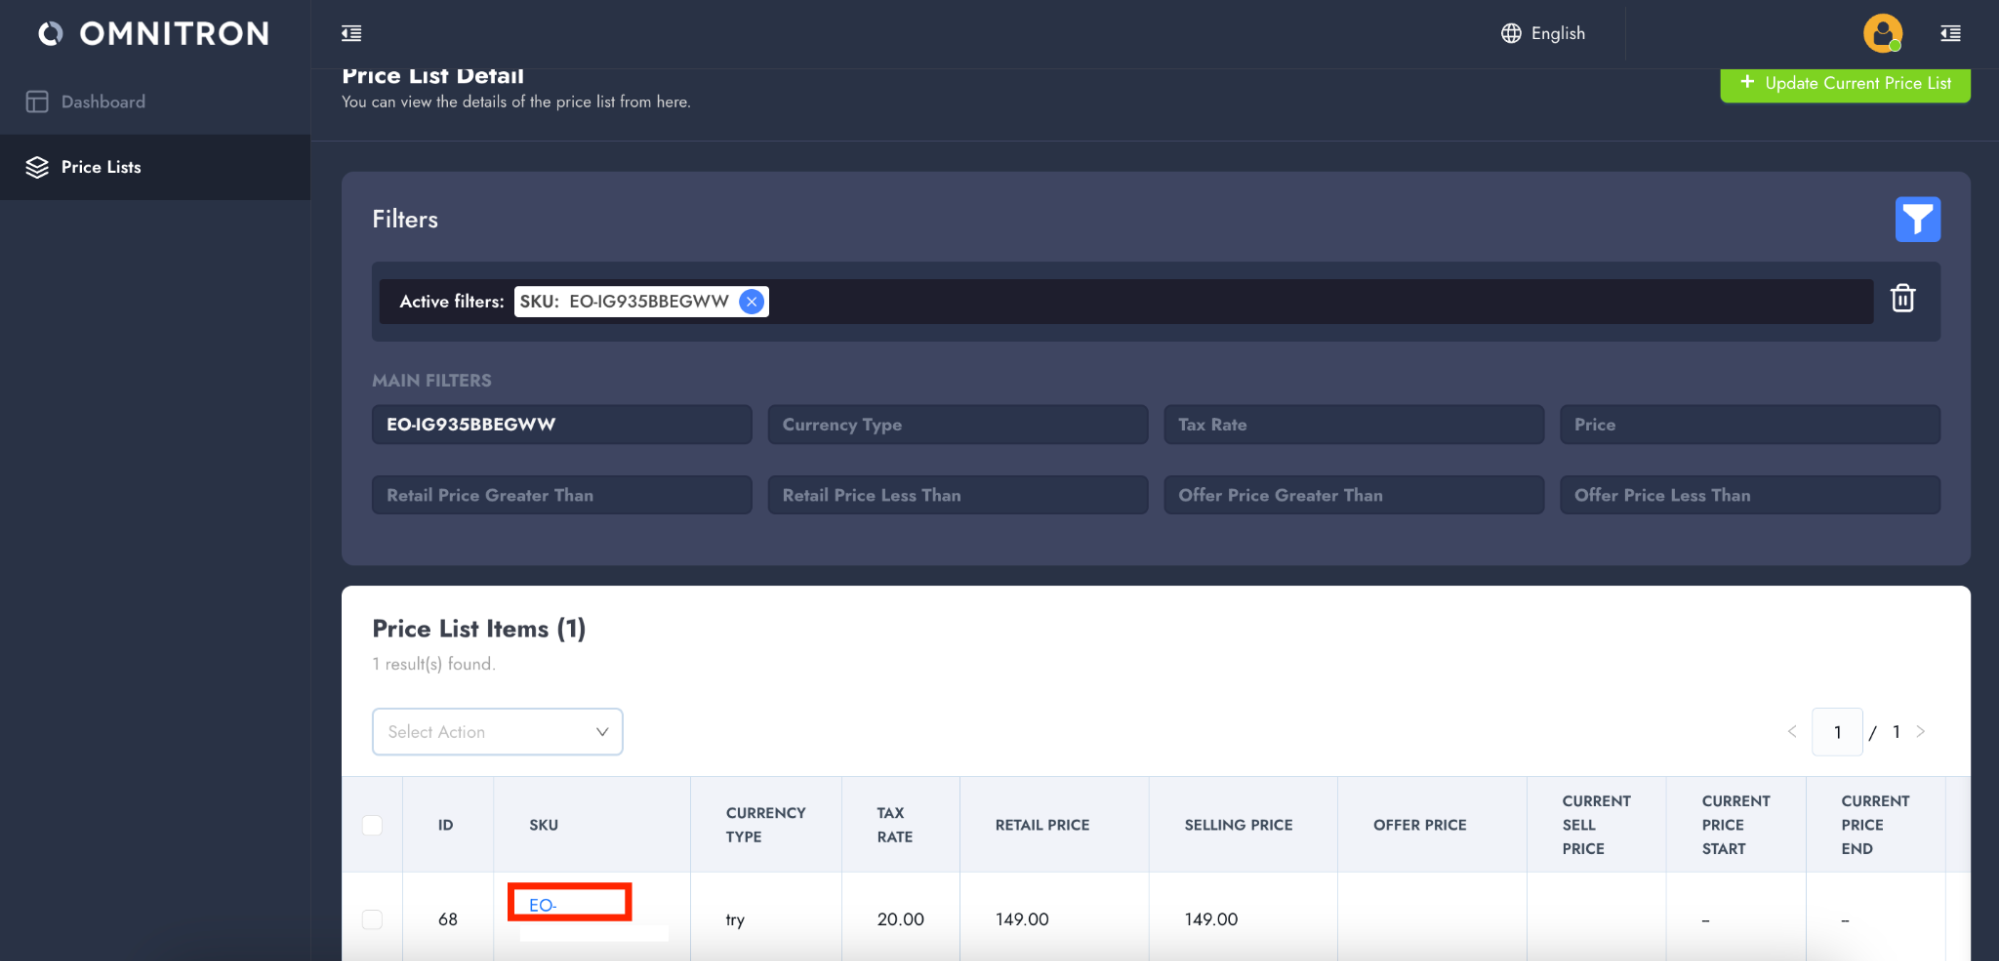Check the row checkbox for ID 68
The height and width of the screenshot is (962, 1999).
(x=372, y=919)
